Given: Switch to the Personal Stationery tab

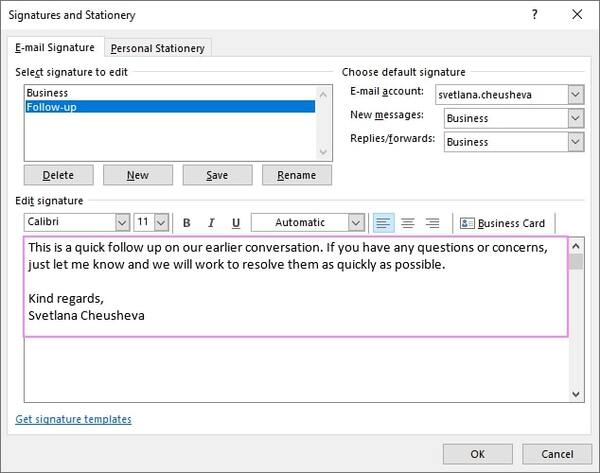Looking at the screenshot, I should [x=158, y=48].
